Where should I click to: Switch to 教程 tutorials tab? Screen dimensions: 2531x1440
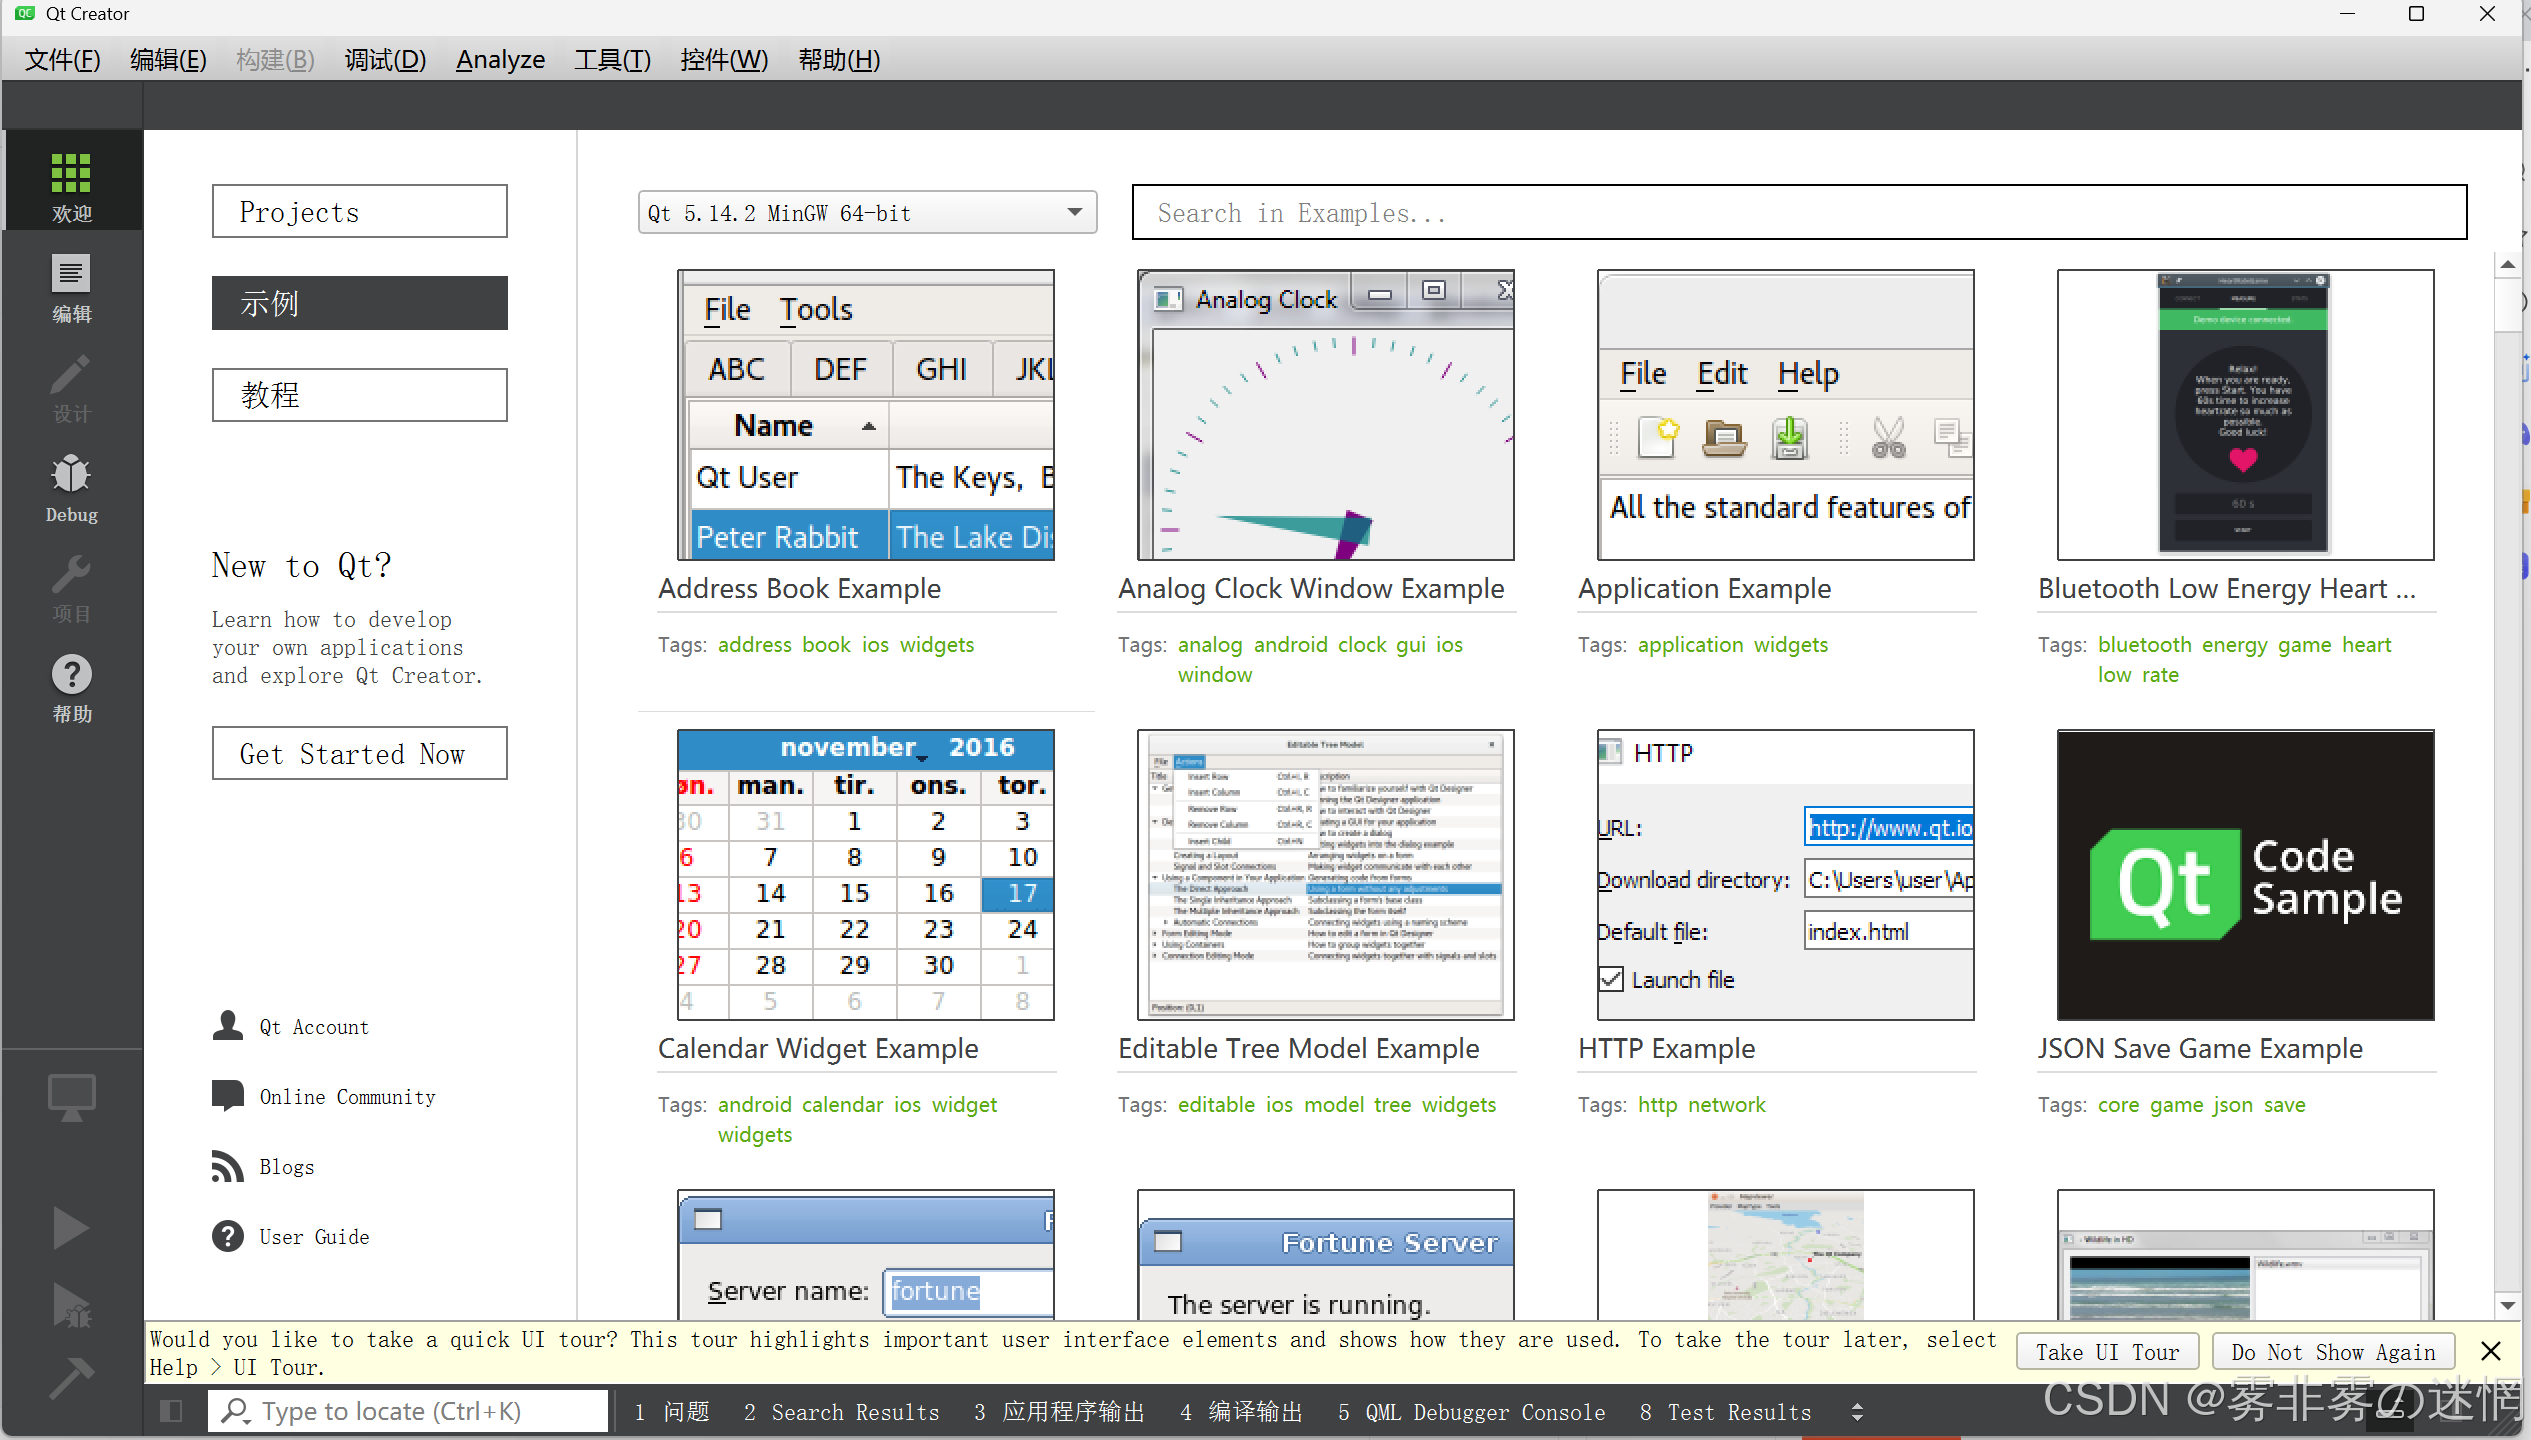pyautogui.click(x=359, y=395)
